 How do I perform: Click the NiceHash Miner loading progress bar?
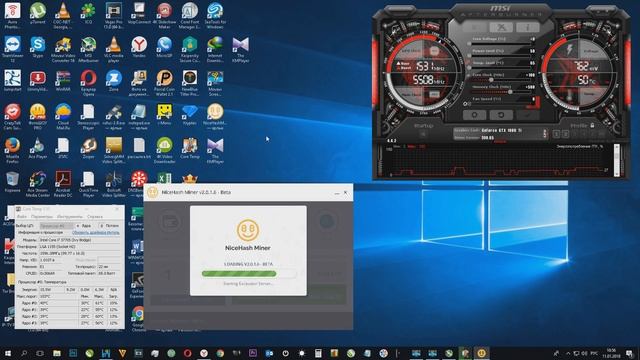[249, 274]
